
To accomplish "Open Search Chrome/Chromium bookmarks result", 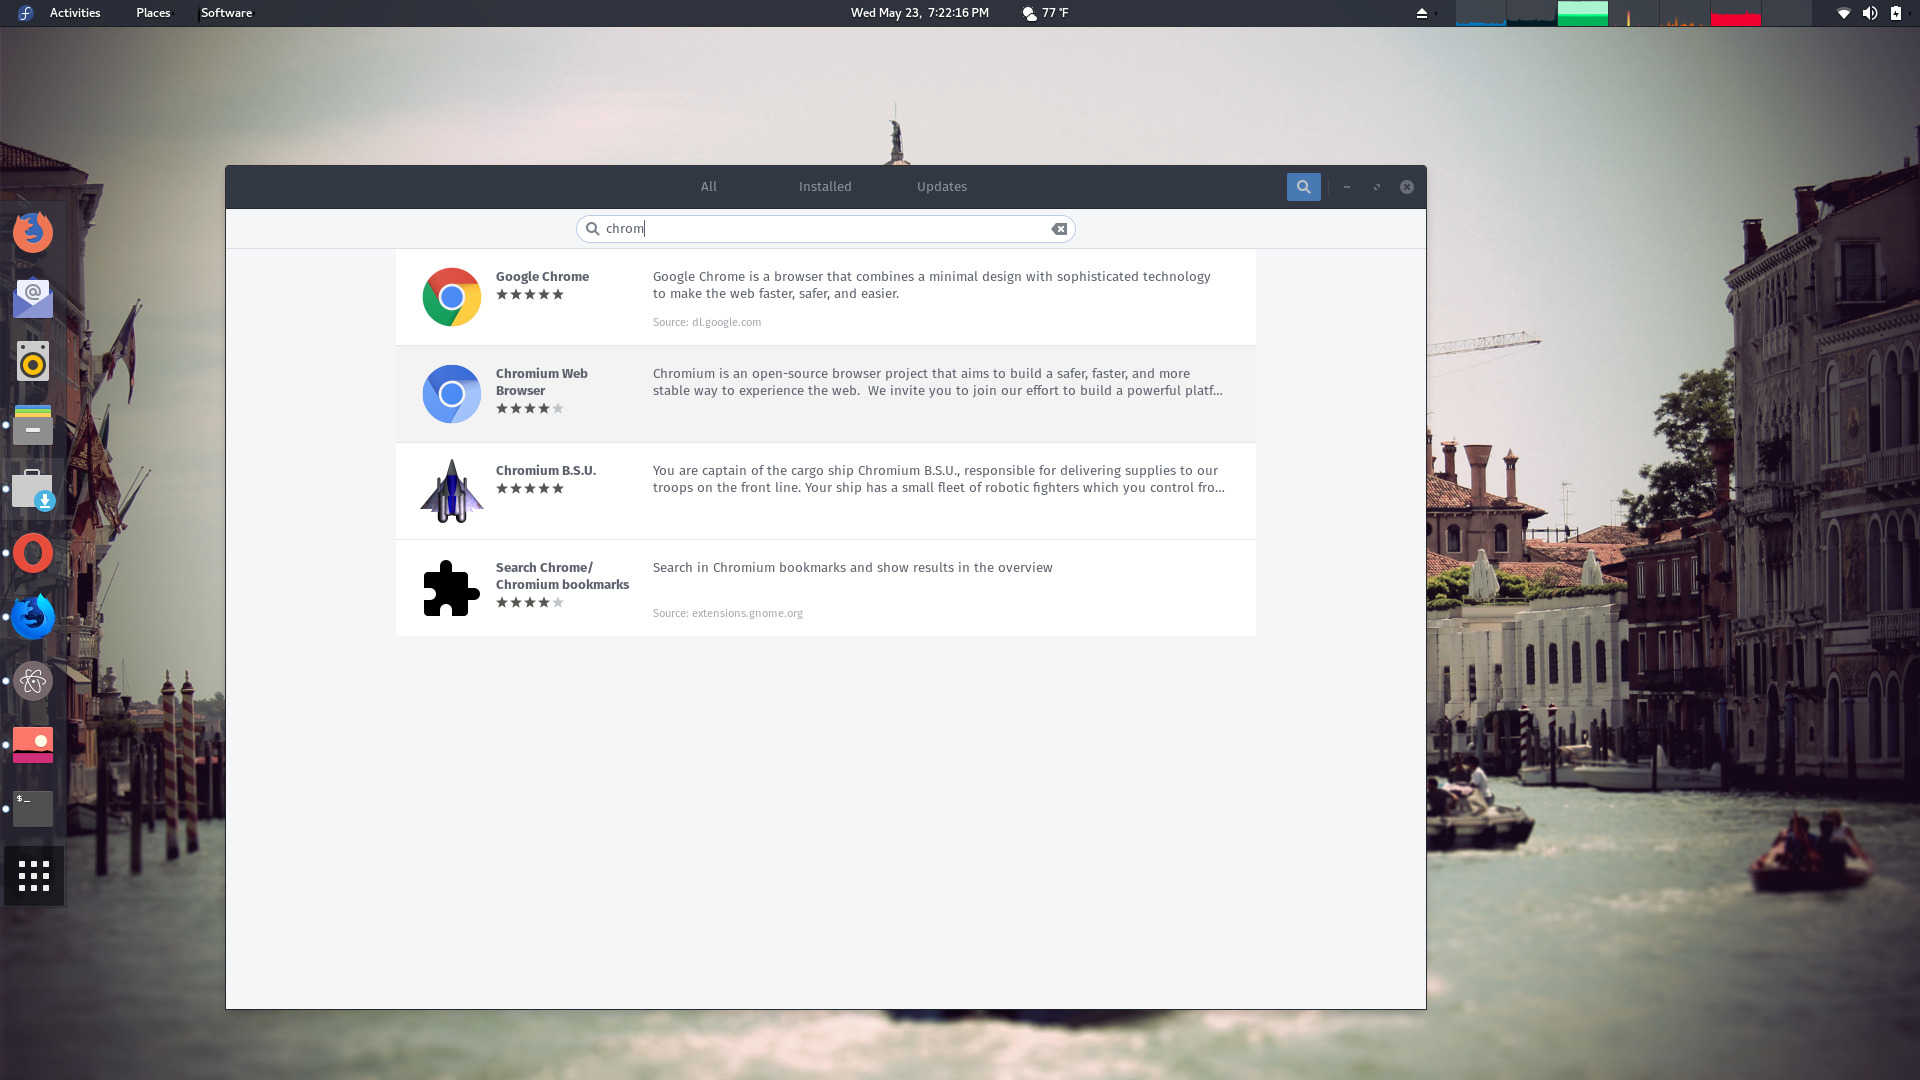I will pyautogui.click(x=826, y=588).
